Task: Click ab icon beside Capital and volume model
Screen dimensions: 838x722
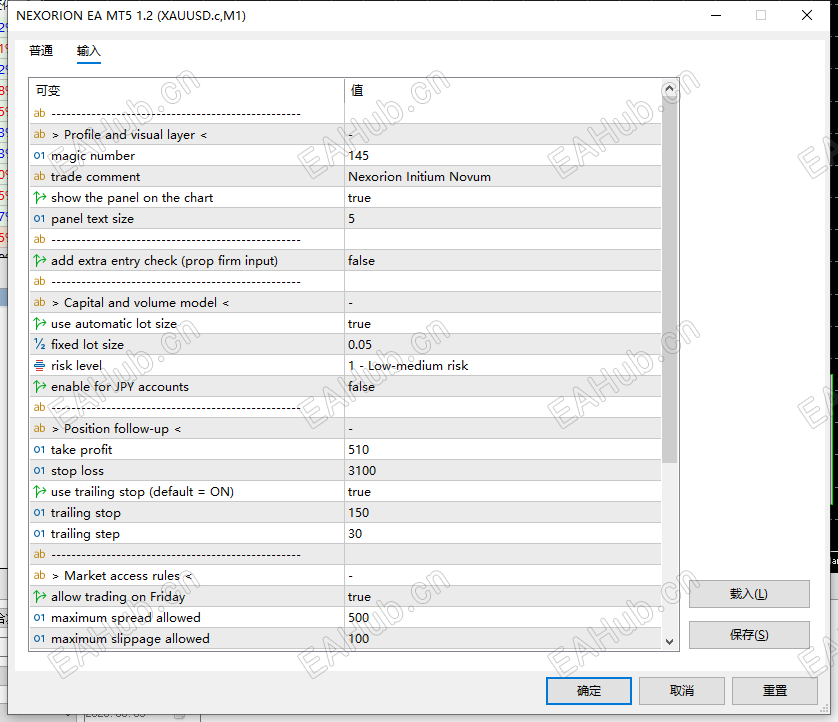Action: coord(39,302)
